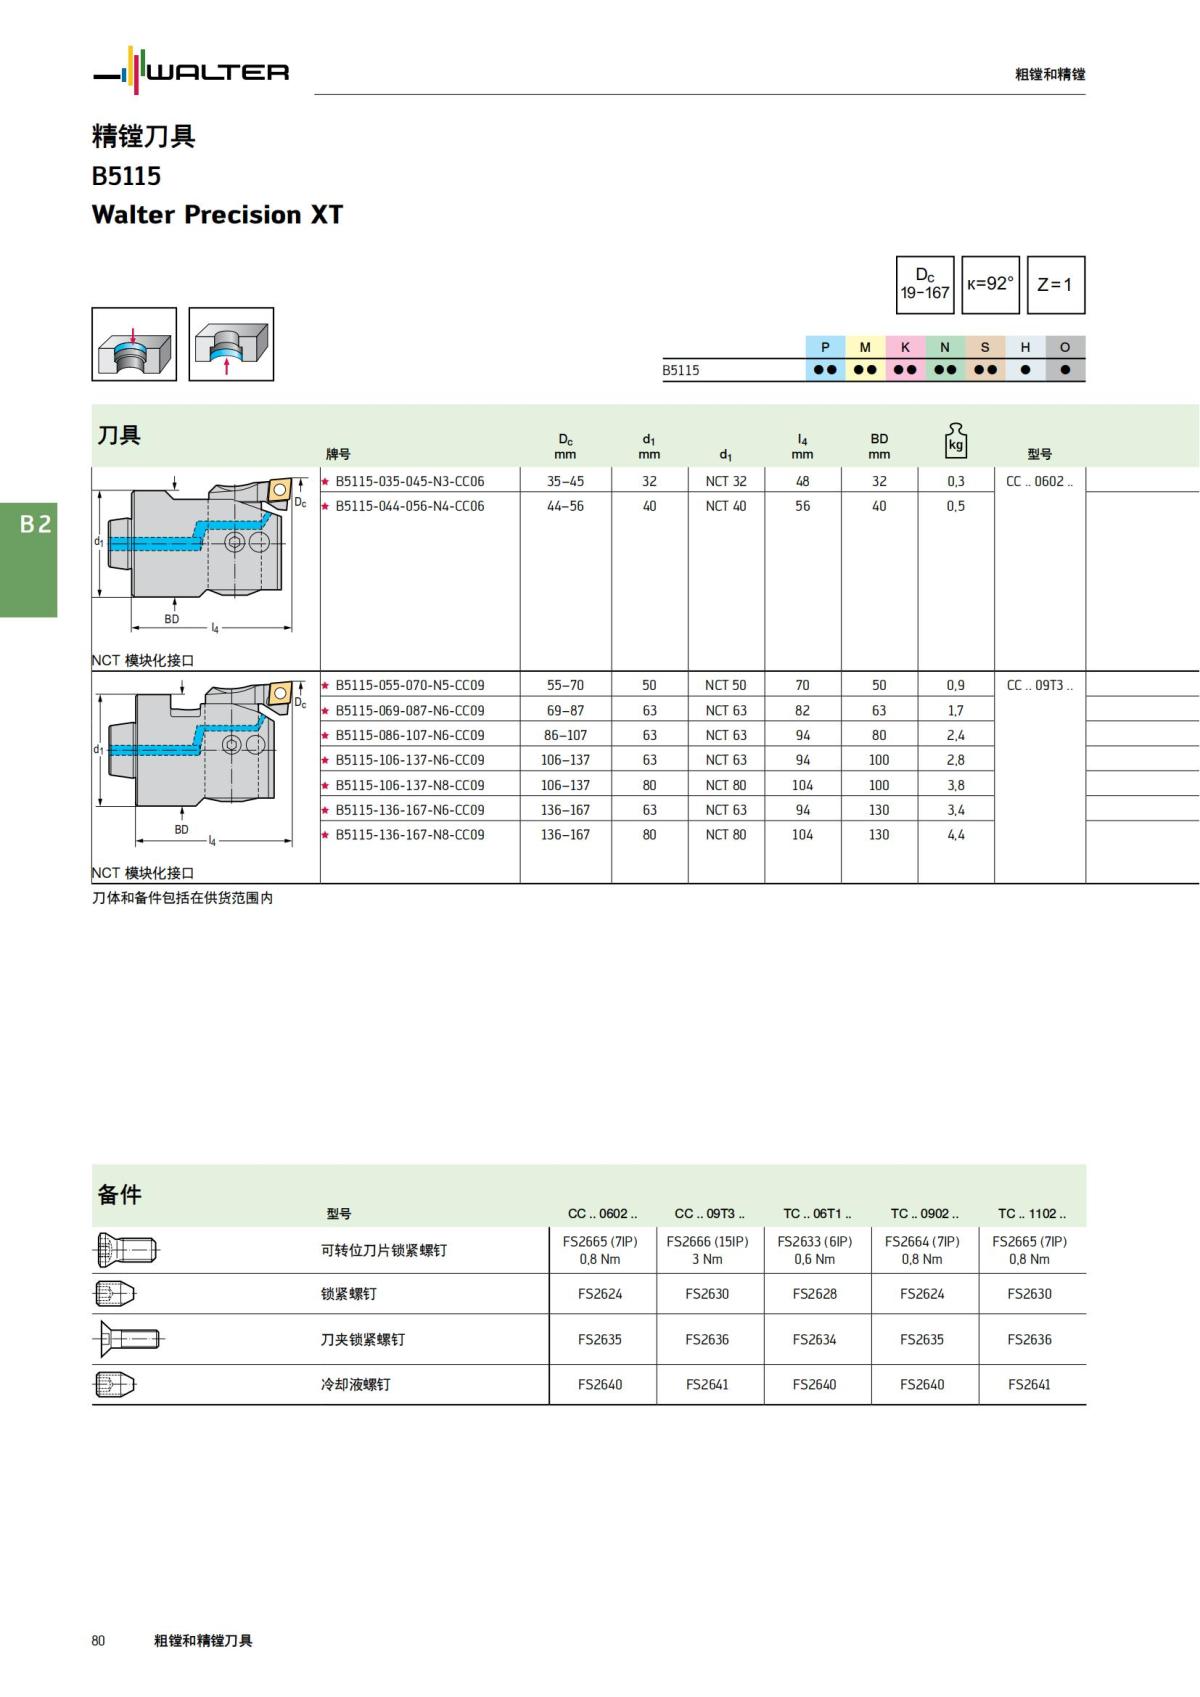Click the Walter logo
This screenshot has width=1200, height=1697.
[x=191, y=70]
